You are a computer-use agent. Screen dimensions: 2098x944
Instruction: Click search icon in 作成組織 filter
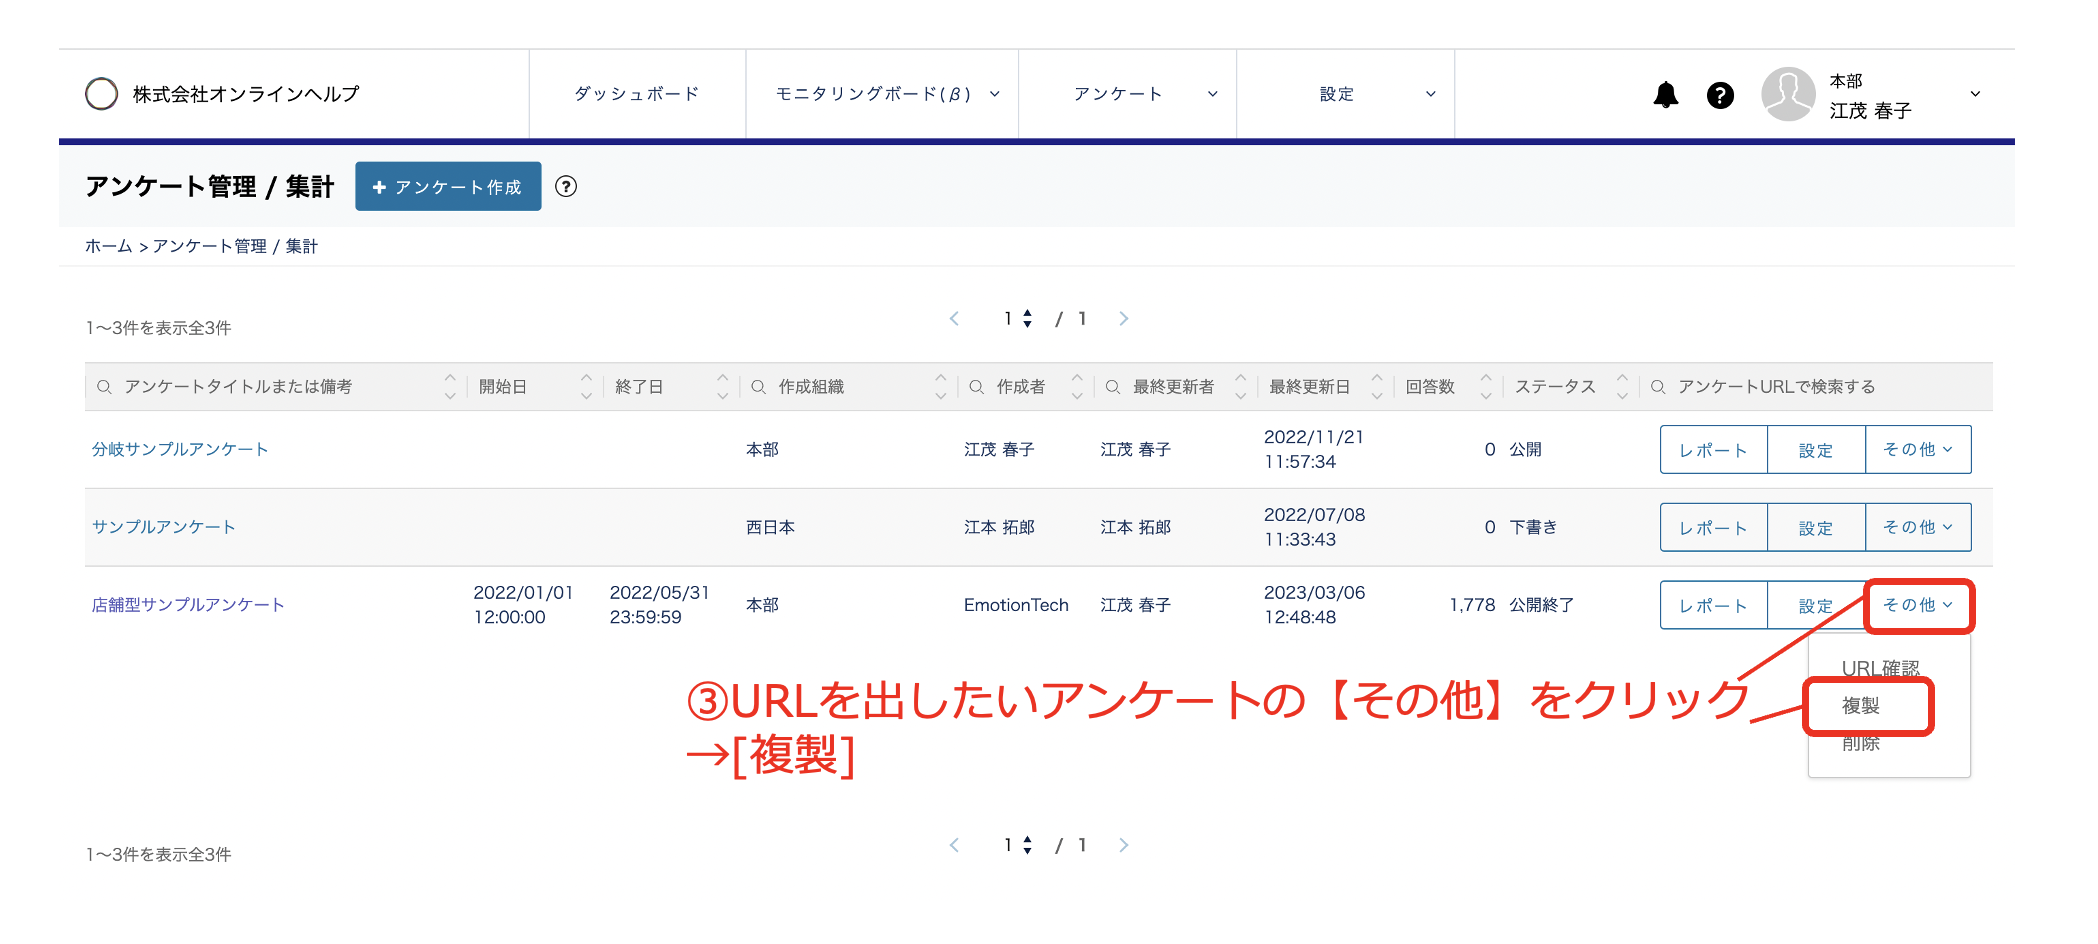tap(759, 387)
